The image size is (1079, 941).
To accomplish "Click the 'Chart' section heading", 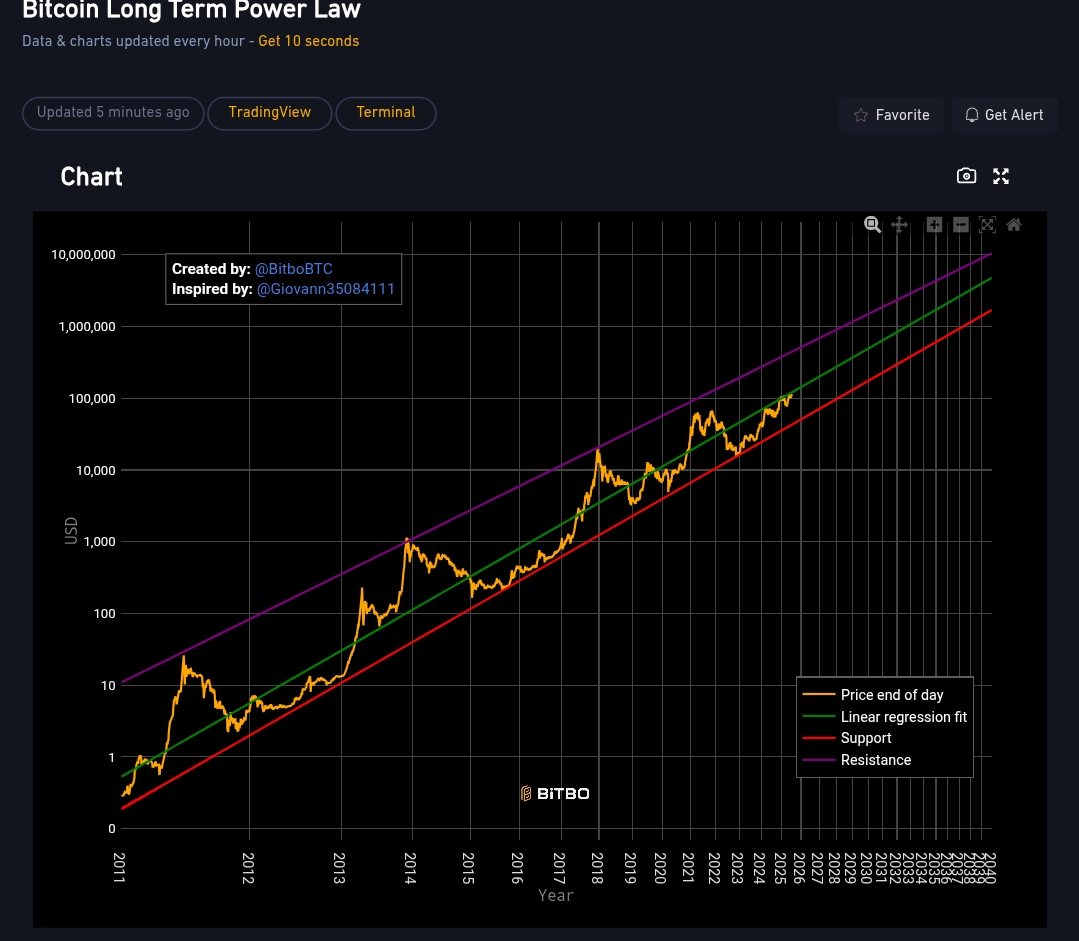I will (92, 177).
